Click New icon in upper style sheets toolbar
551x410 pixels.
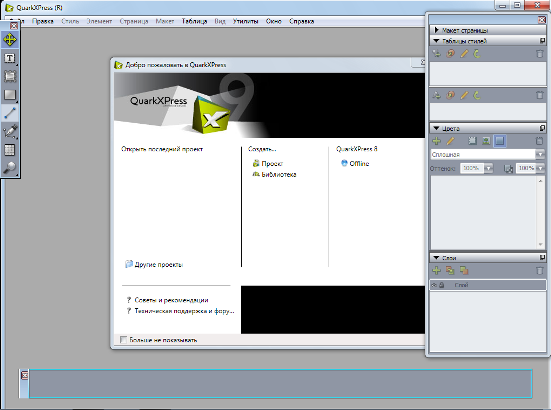(436, 54)
